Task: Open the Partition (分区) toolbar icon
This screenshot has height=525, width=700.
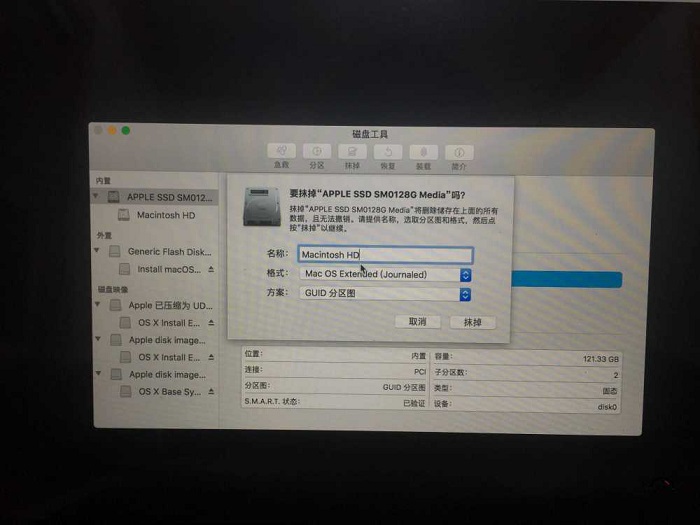Action: coord(317,151)
